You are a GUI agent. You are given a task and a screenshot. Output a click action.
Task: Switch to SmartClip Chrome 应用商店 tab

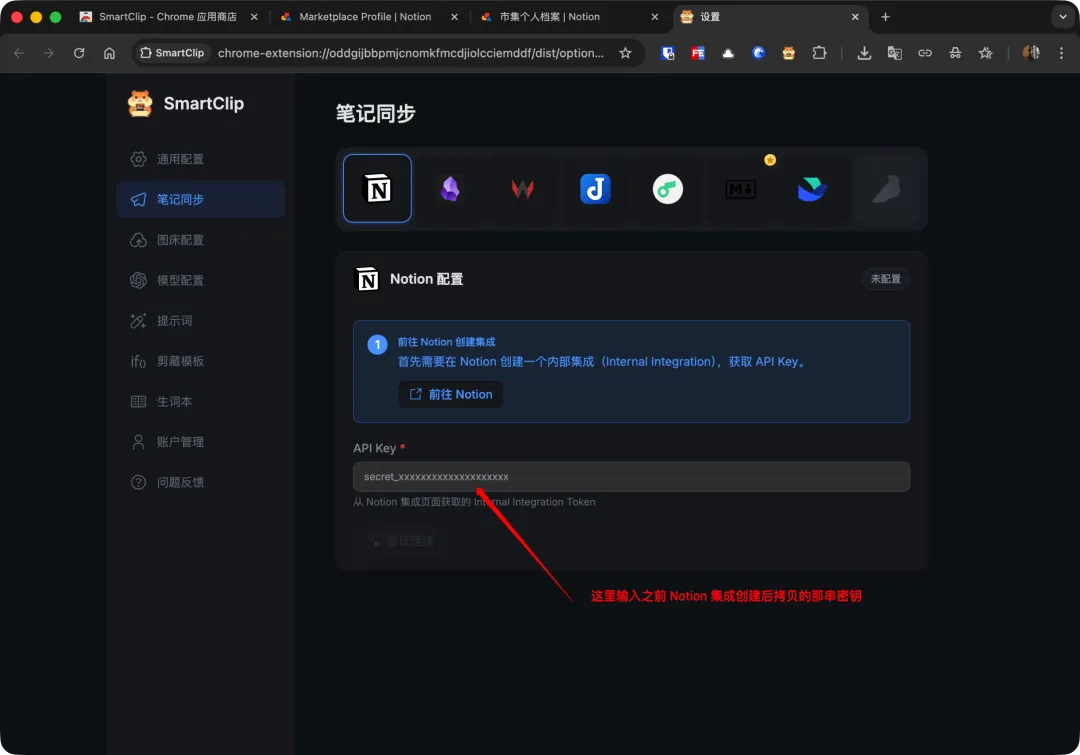(168, 17)
